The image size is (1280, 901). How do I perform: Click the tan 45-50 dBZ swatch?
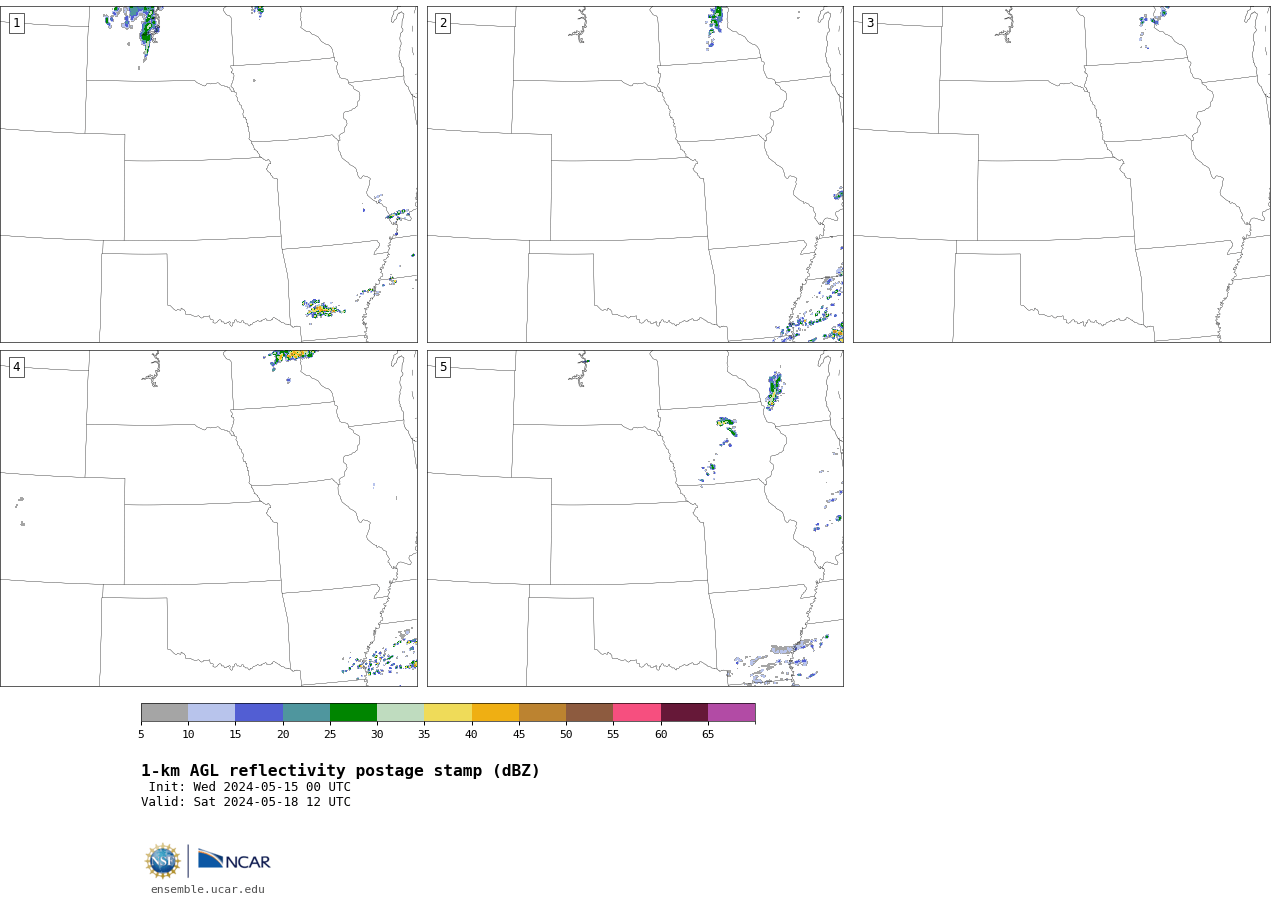tap(542, 713)
